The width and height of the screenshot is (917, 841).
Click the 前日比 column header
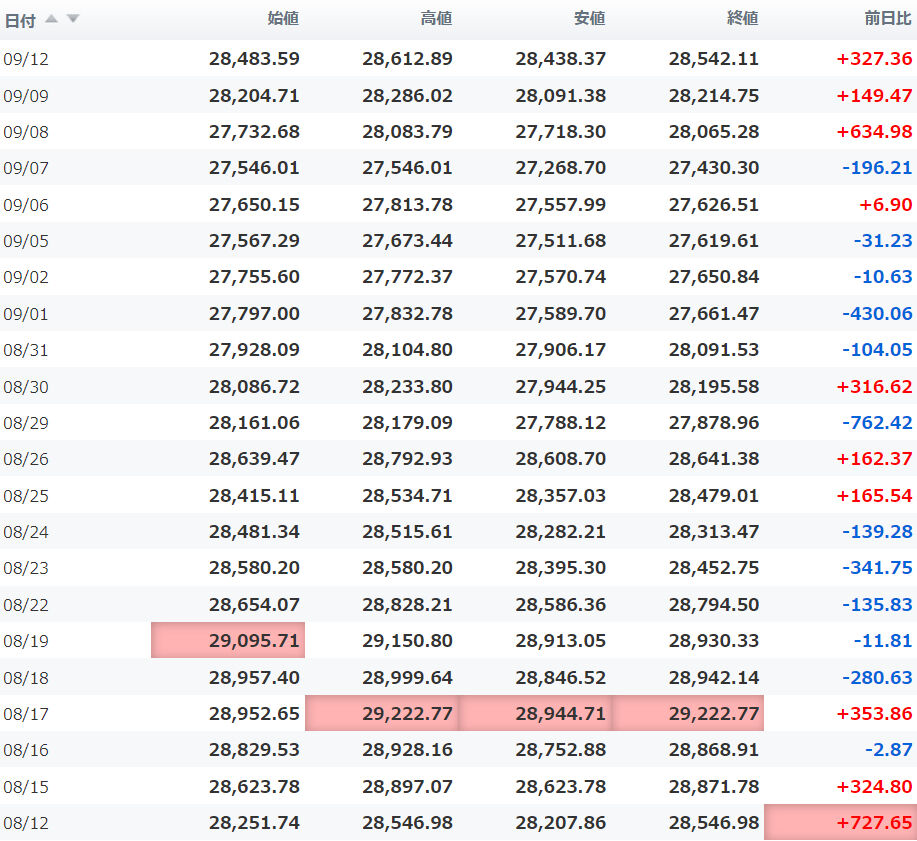tap(888, 19)
